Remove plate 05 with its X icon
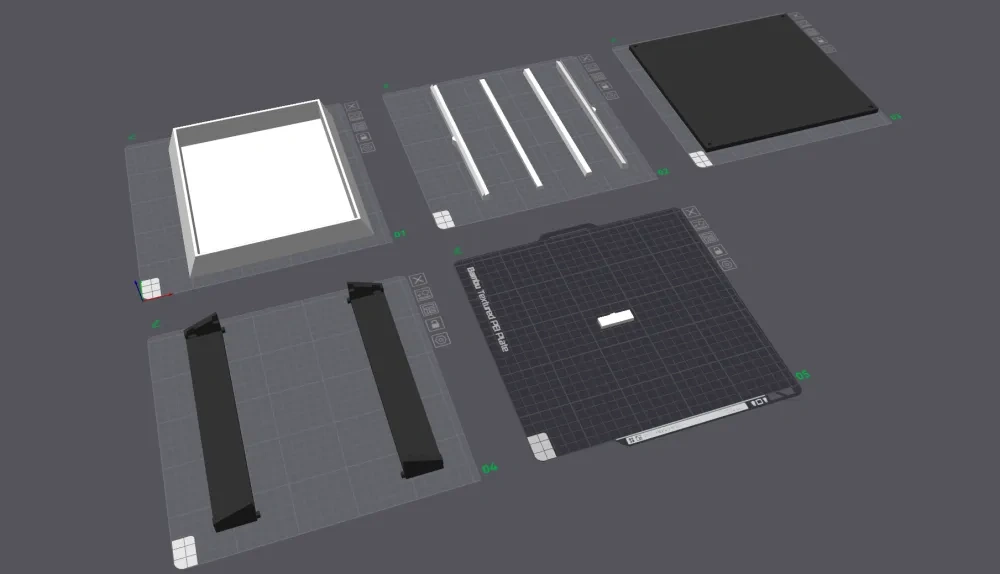Screen dimensions: 1000x574 click(x=690, y=213)
